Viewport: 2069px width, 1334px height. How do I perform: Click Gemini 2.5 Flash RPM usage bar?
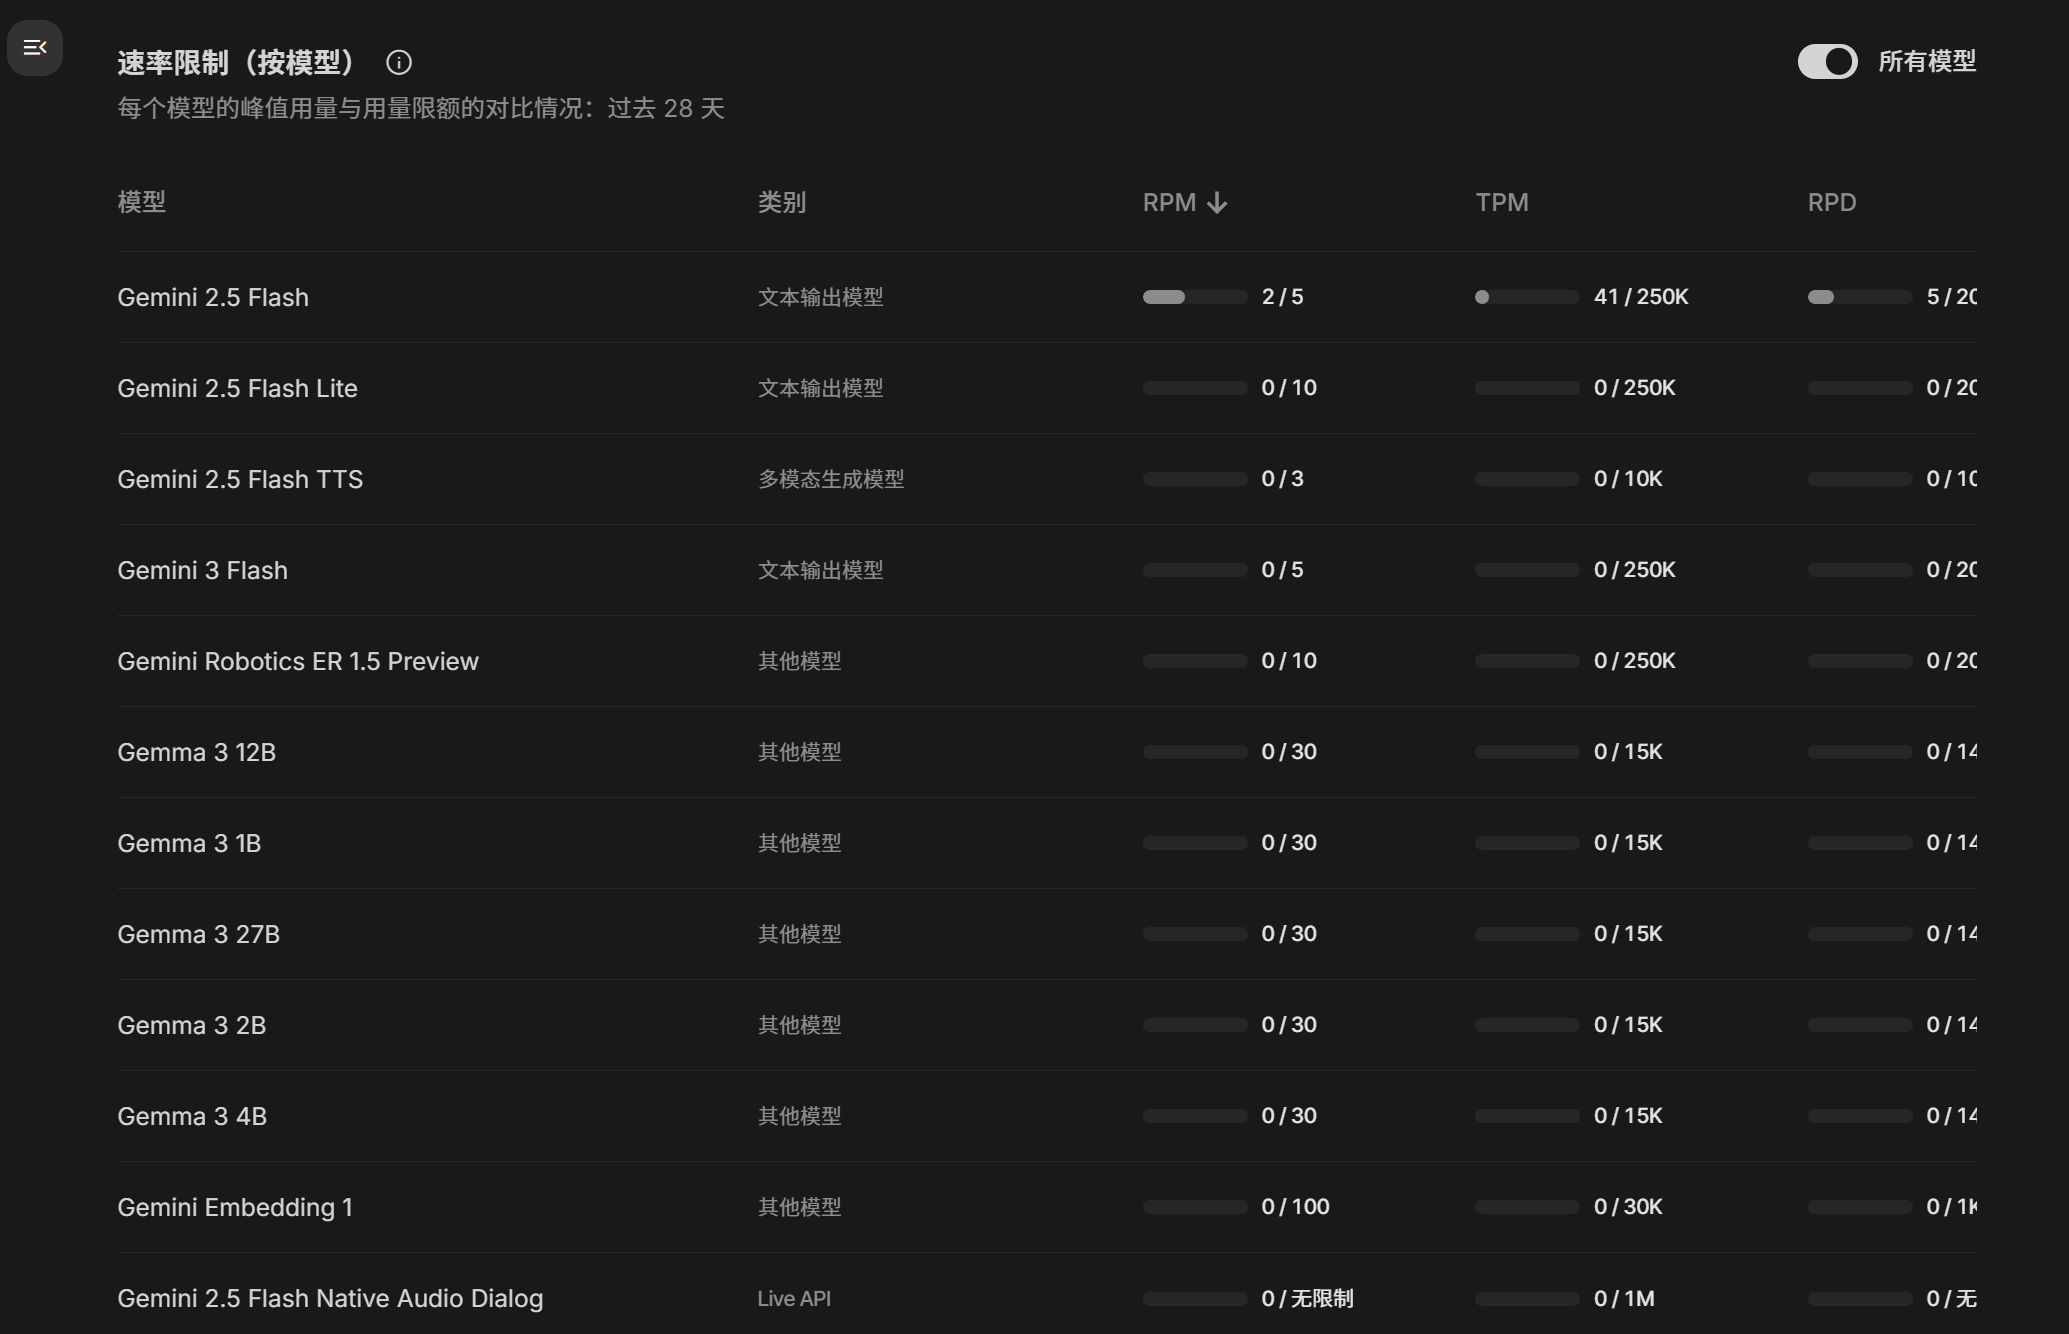coord(1194,297)
